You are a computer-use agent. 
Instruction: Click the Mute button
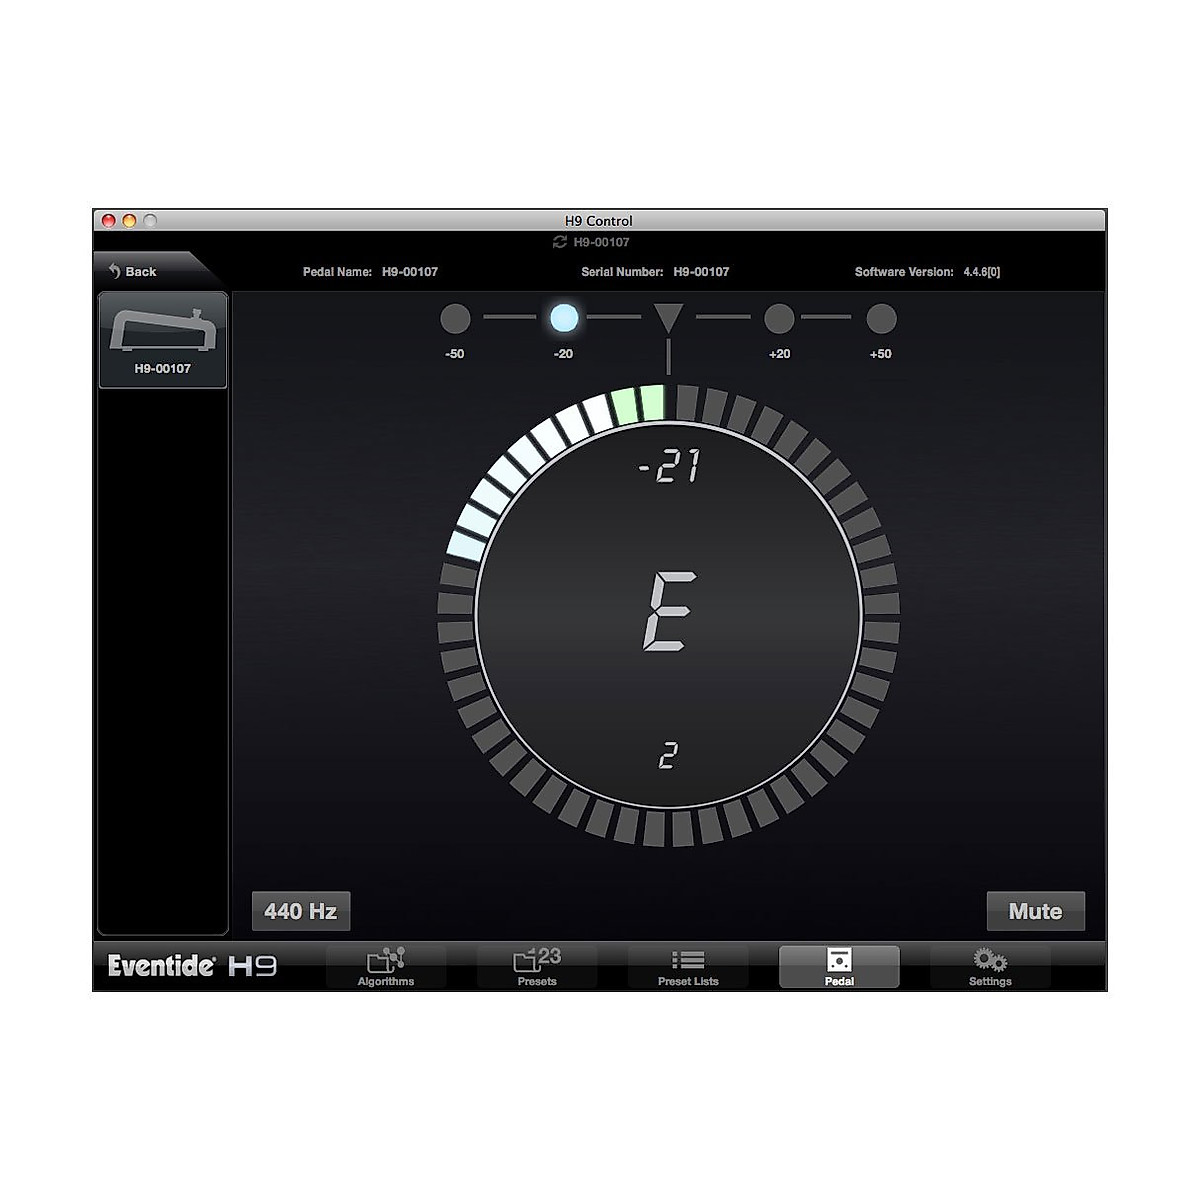[x=1035, y=911]
